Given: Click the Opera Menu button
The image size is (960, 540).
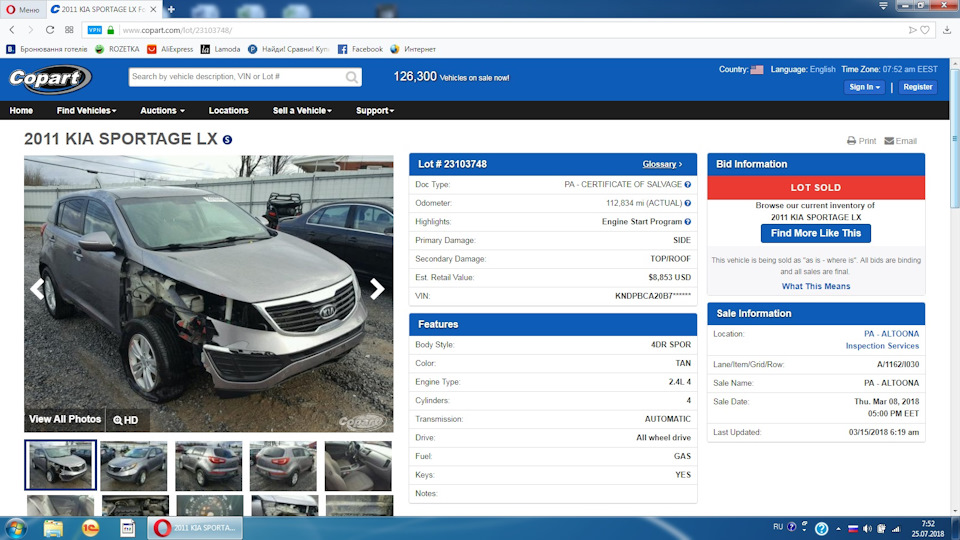Looking at the screenshot, I should 23,9.
